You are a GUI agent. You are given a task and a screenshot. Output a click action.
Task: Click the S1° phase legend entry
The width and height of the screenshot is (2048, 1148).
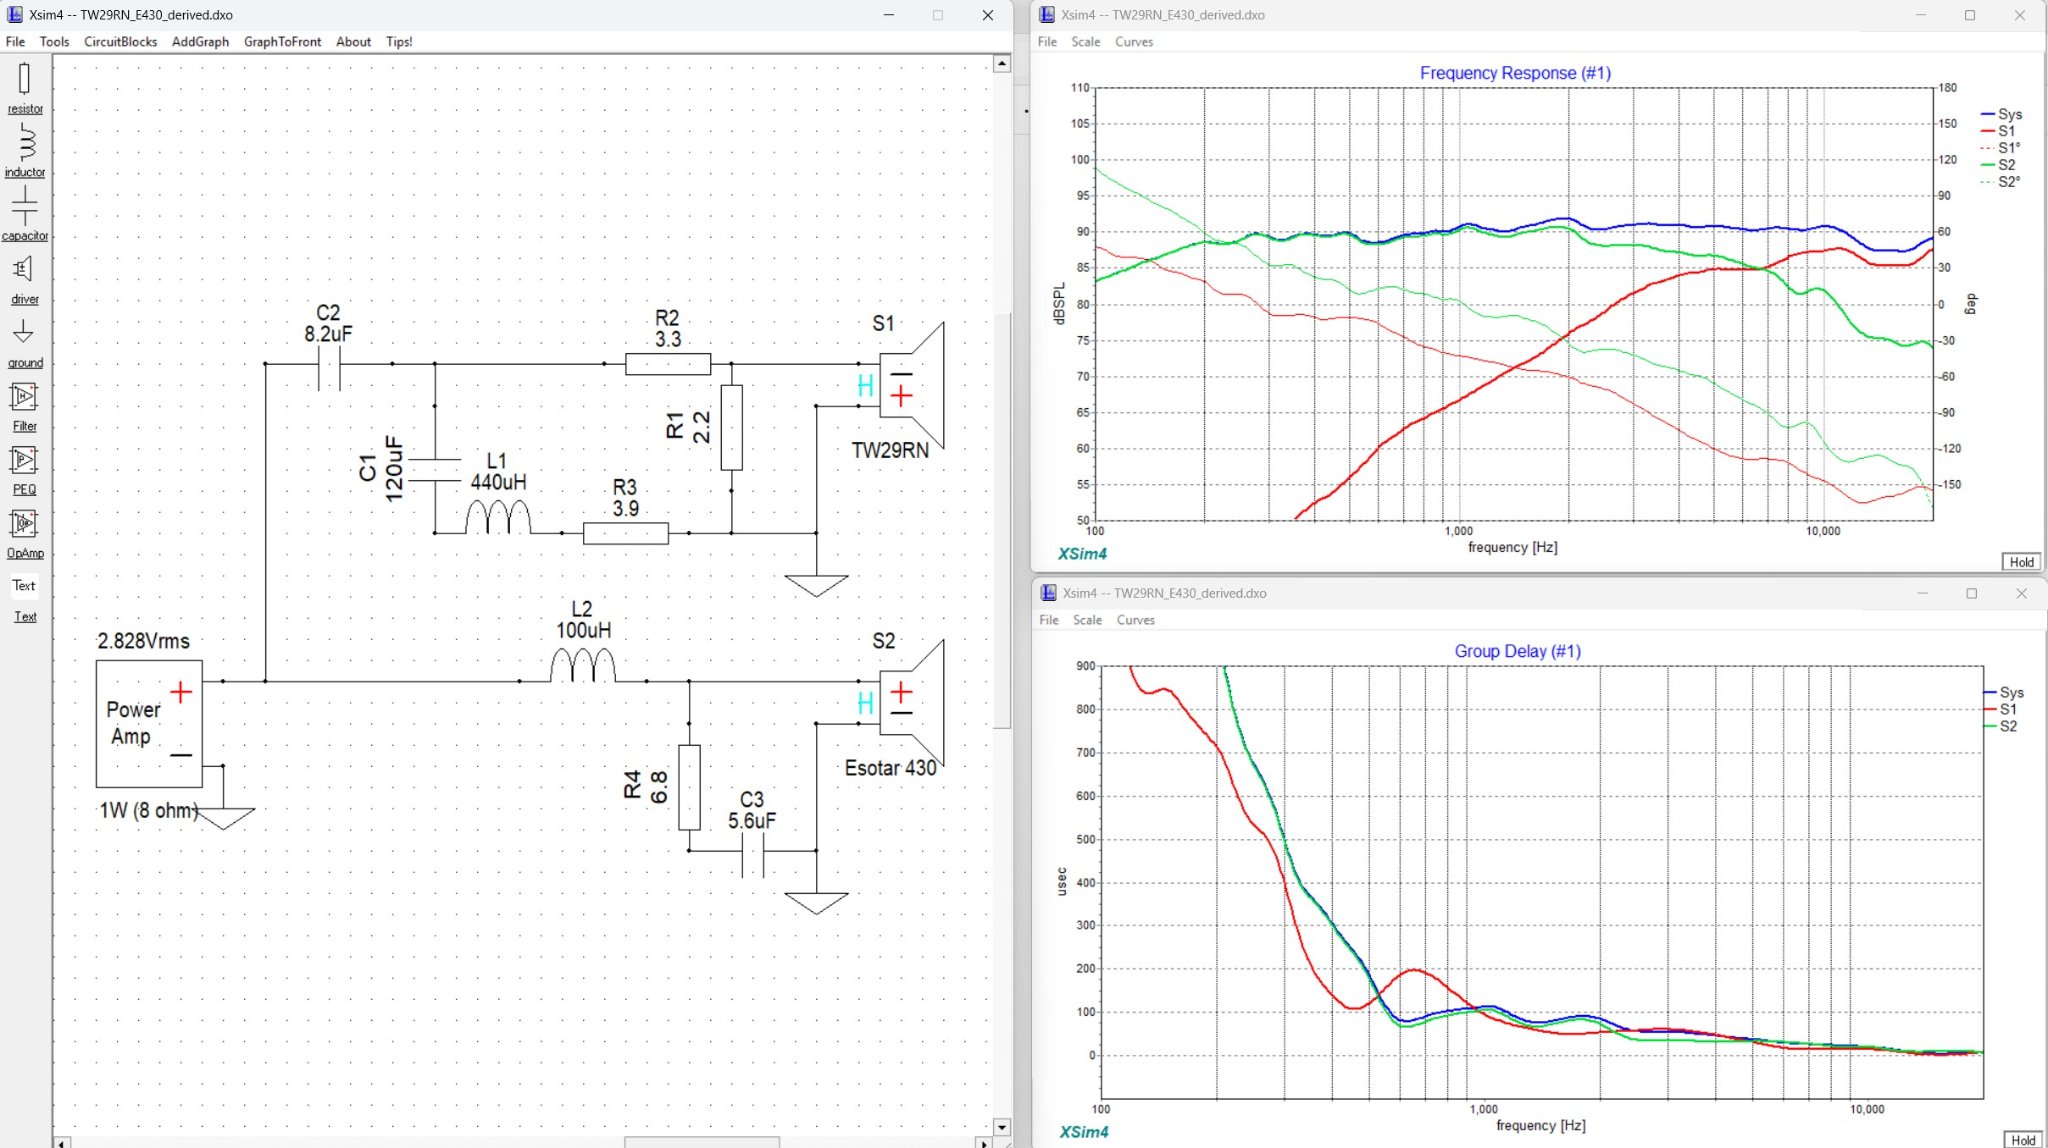click(2001, 148)
